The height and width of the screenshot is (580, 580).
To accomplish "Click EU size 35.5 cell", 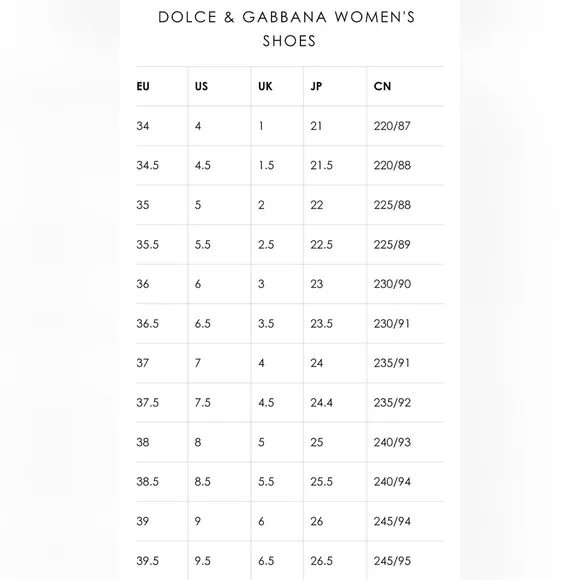I will coord(148,245).
